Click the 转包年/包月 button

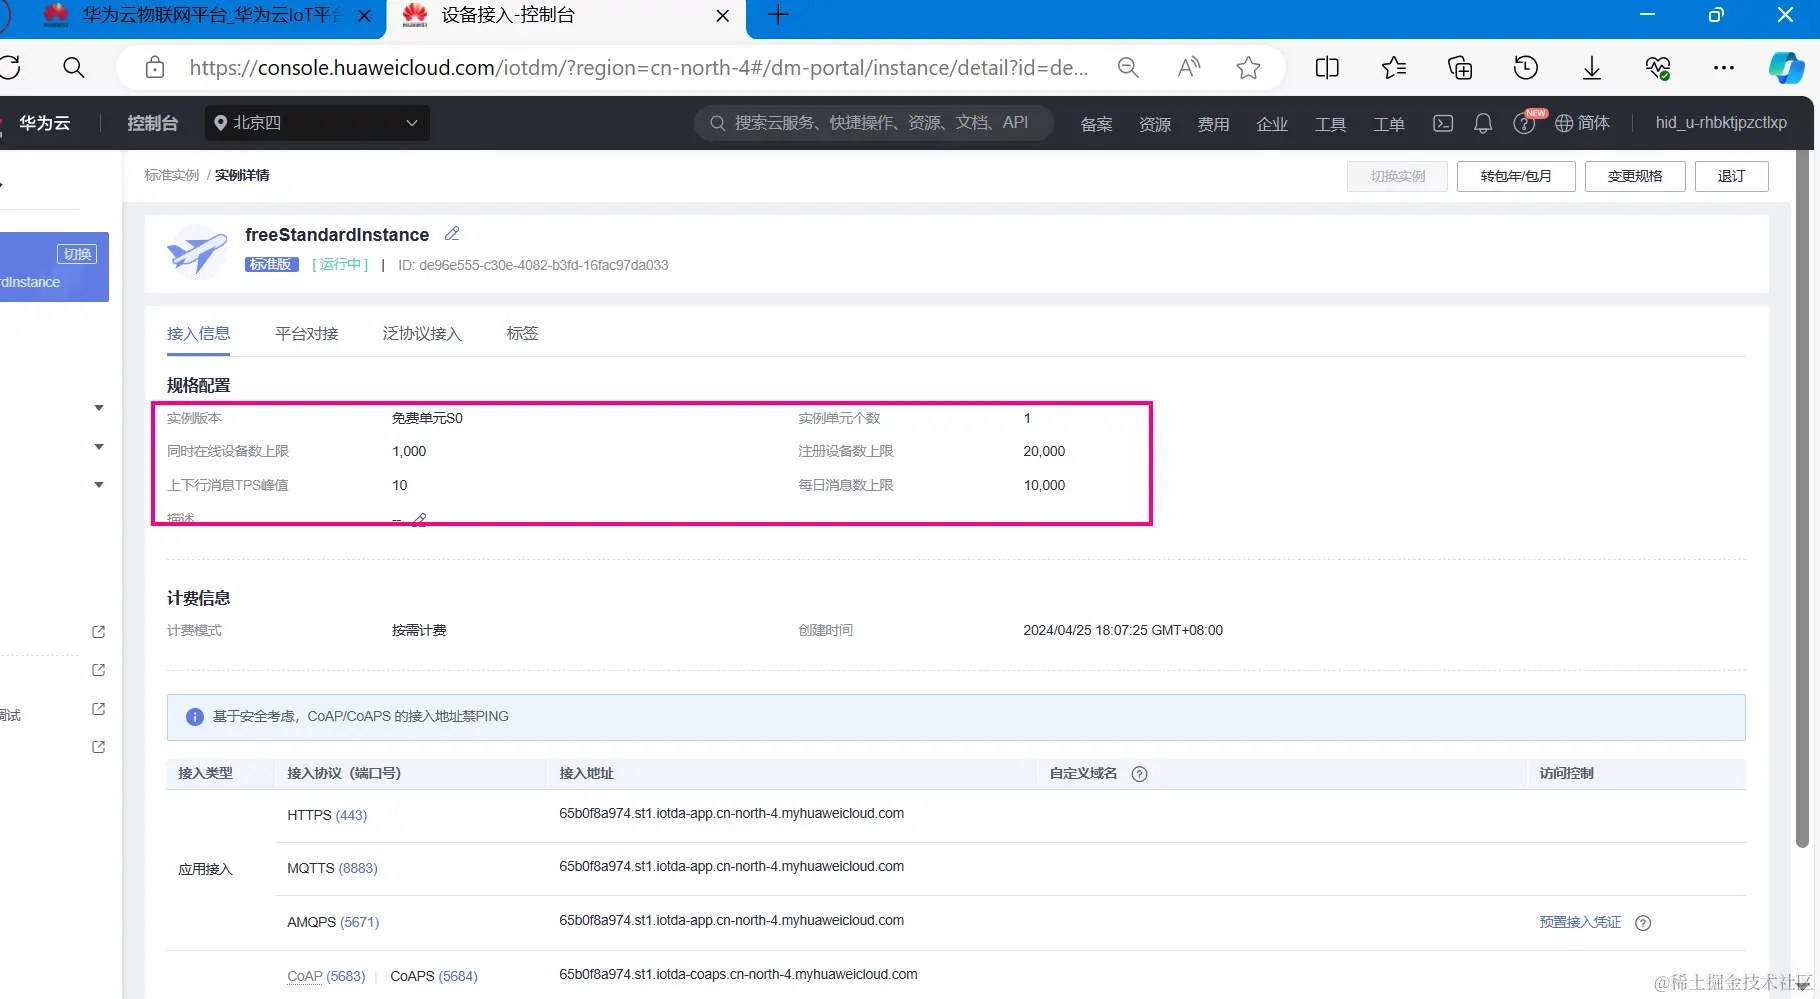click(x=1516, y=176)
